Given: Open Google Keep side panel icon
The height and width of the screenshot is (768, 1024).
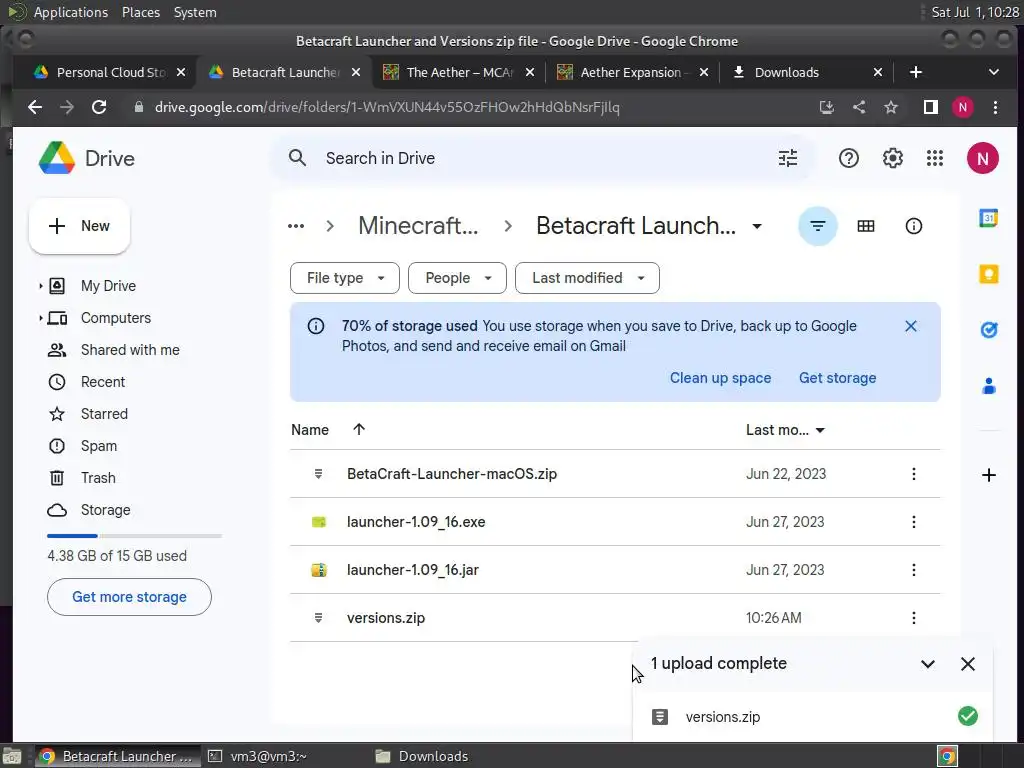Looking at the screenshot, I should click(989, 274).
